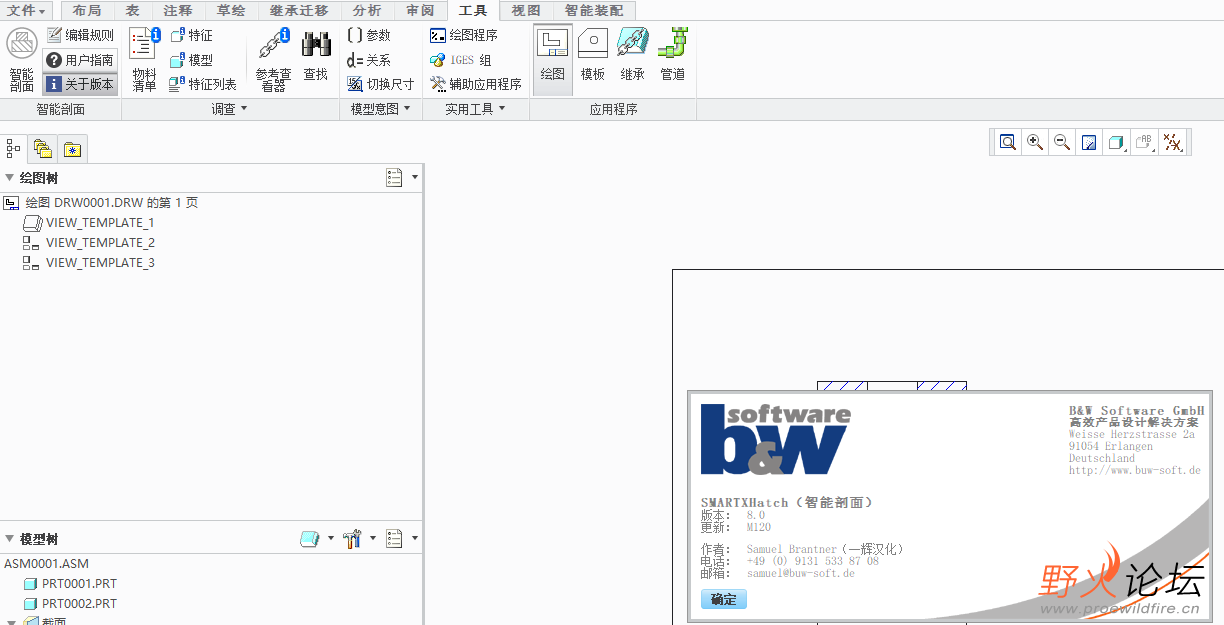The height and width of the screenshot is (625, 1224).
Task: Select the folder browser navigator tab
Action: pyautogui.click(x=42, y=149)
